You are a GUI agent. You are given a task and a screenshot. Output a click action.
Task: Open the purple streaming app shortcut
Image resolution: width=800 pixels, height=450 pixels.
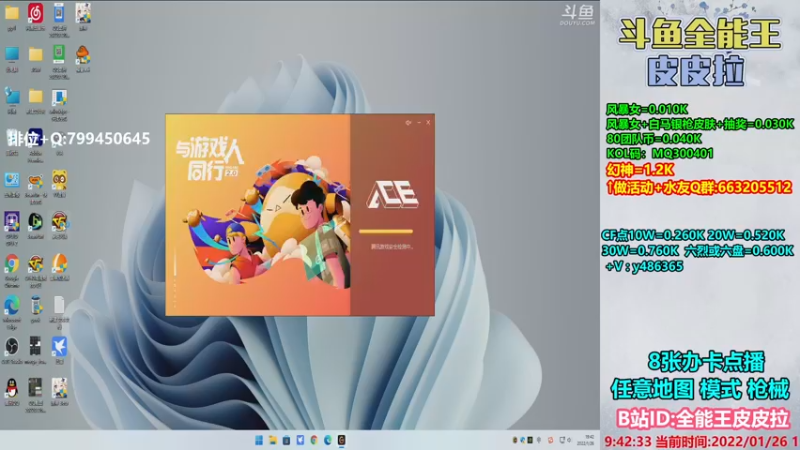pos(12,222)
